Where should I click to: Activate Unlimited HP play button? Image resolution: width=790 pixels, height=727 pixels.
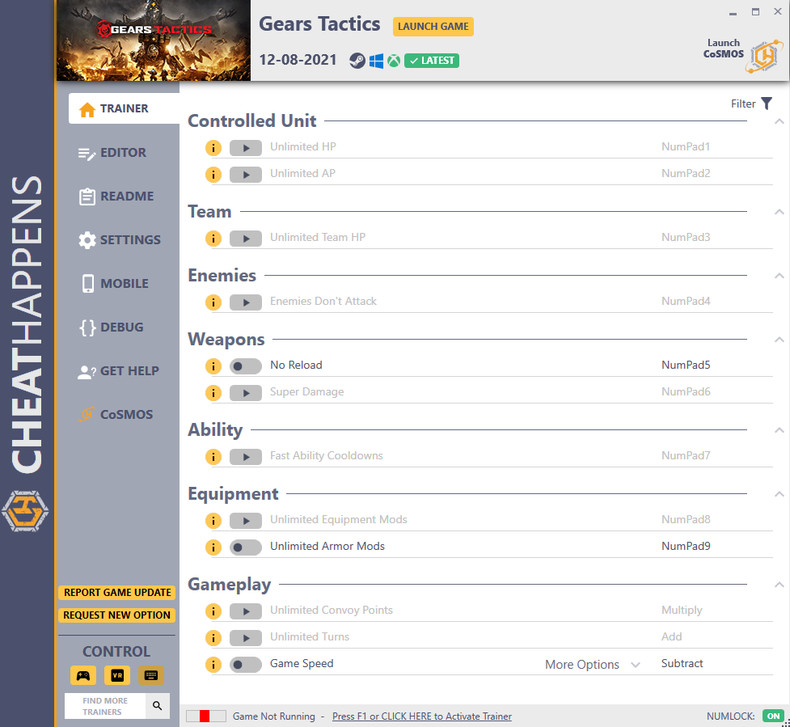click(x=245, y=148)
